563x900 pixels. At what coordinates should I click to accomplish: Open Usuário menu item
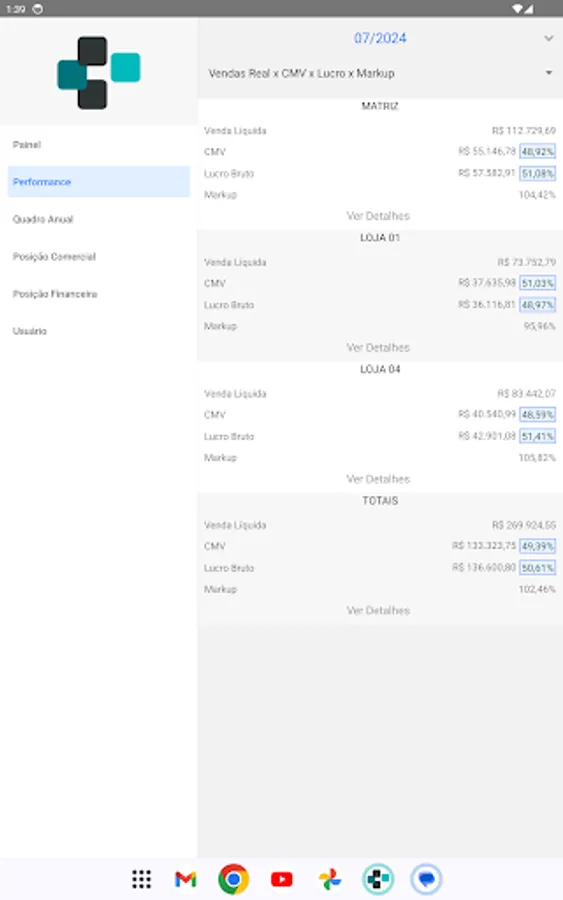[x=30, y=331]
